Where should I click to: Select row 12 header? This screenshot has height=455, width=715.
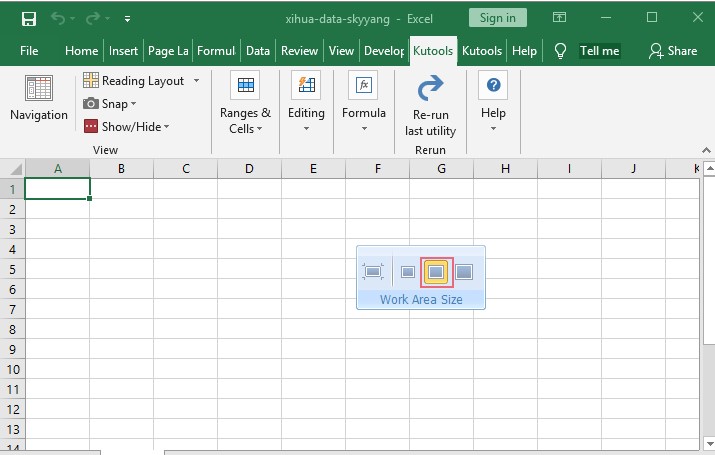13,409
